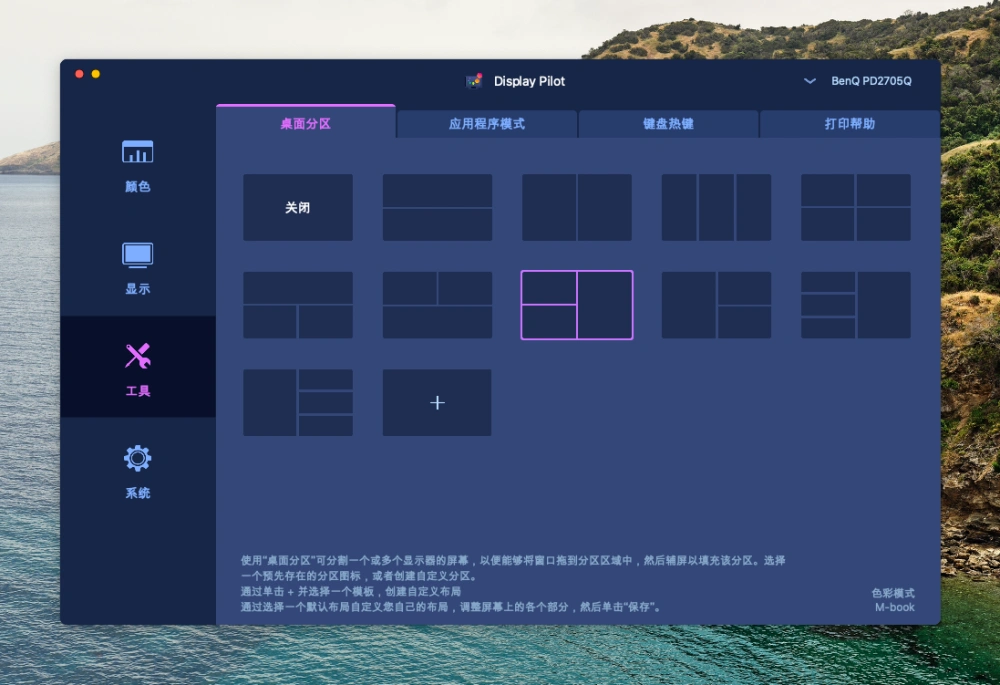Image resolution: width=1000 pixels, height=685 pixels.
Task: Choose the one-left two-right layout
Action: click(x=716, y=305)
